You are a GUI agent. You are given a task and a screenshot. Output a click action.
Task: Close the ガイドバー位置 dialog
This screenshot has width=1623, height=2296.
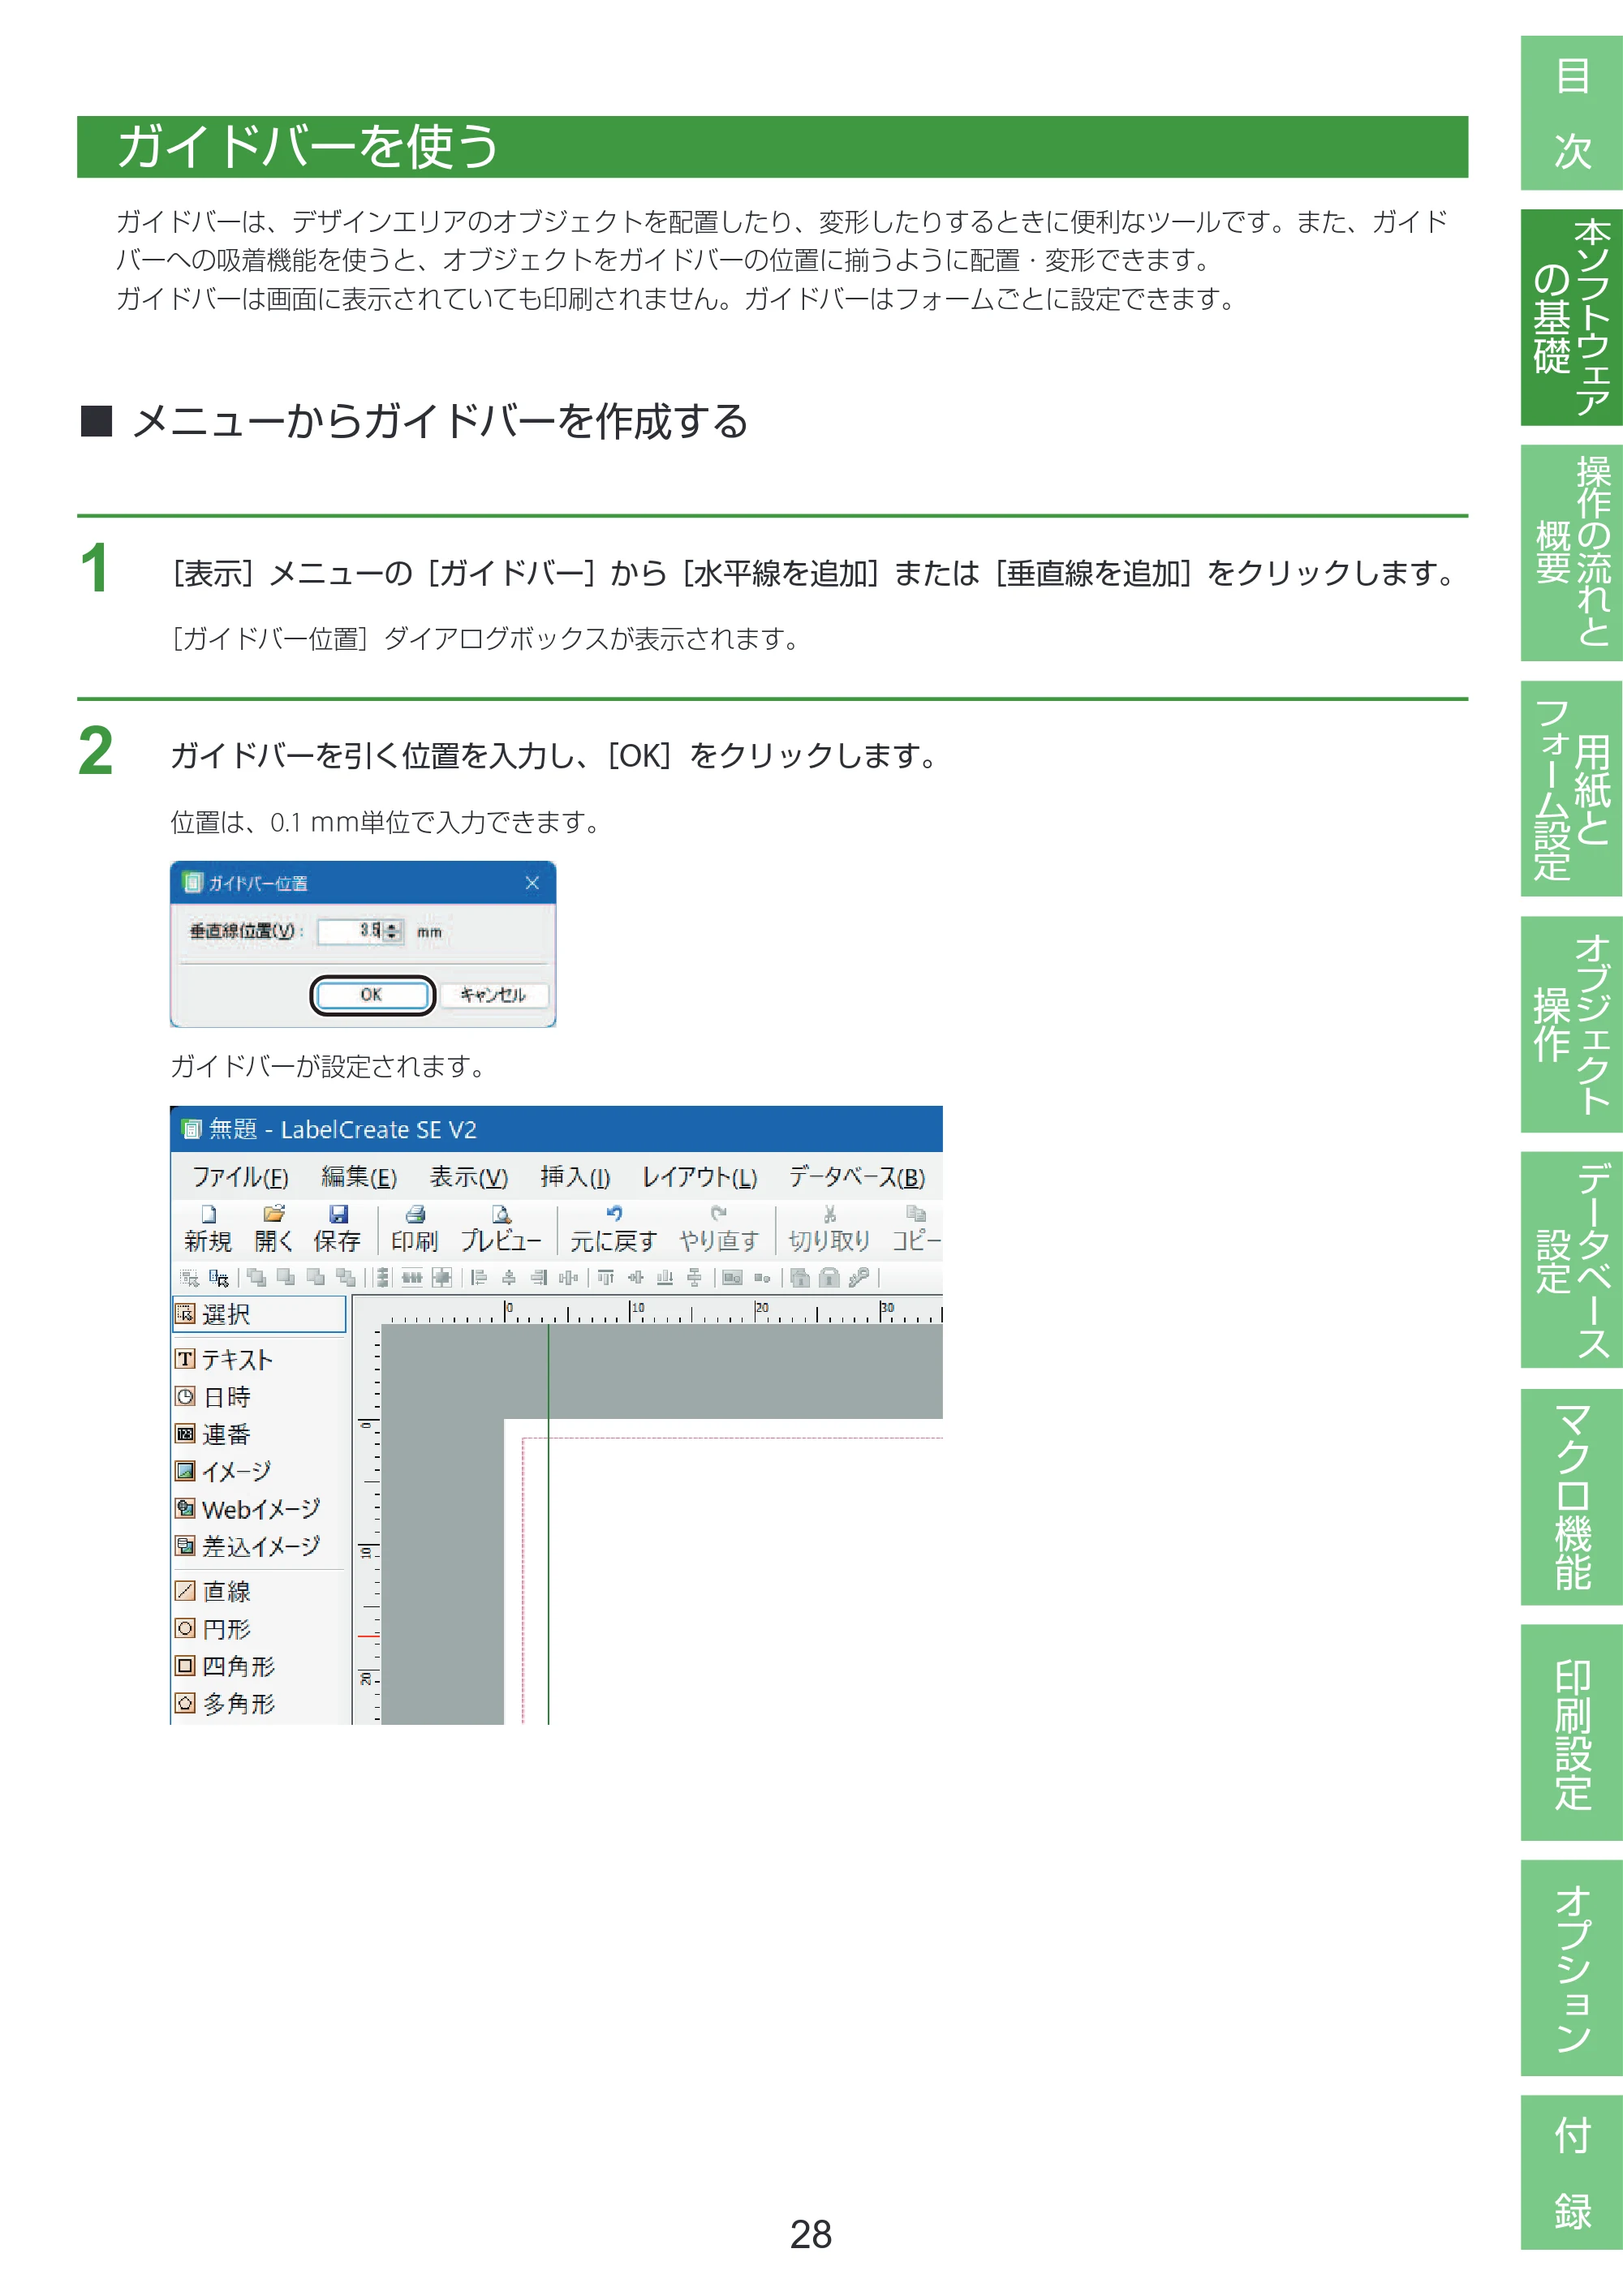pyautogui.click(x=532, y=883)
